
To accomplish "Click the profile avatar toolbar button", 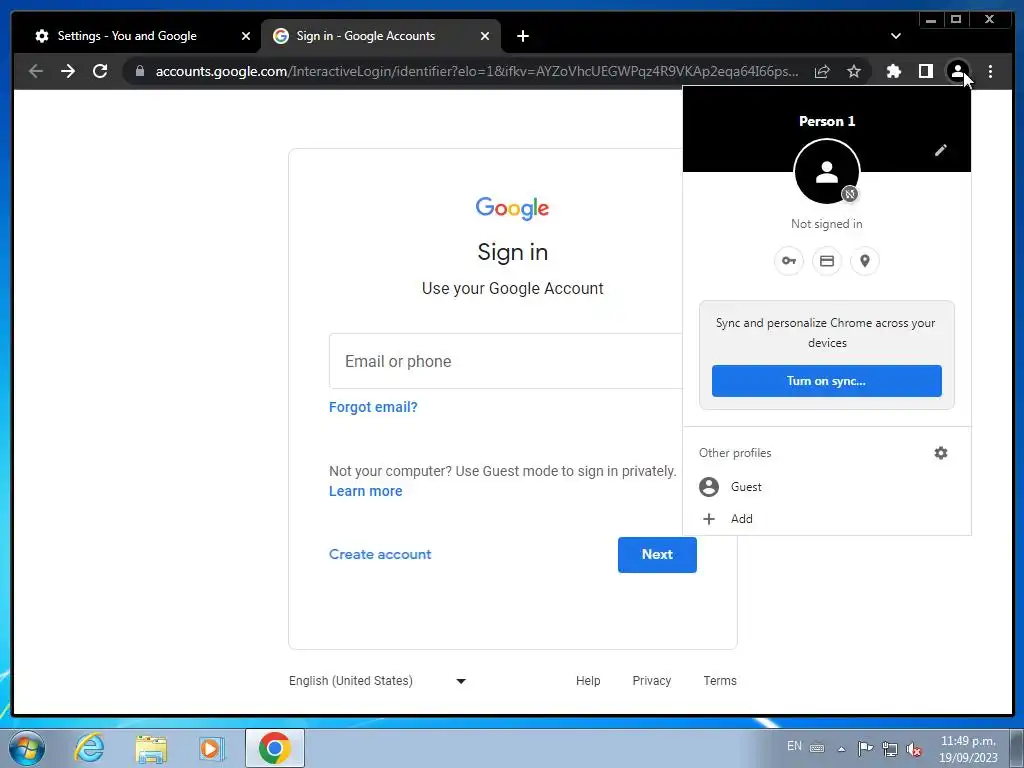I will [957, 71].
